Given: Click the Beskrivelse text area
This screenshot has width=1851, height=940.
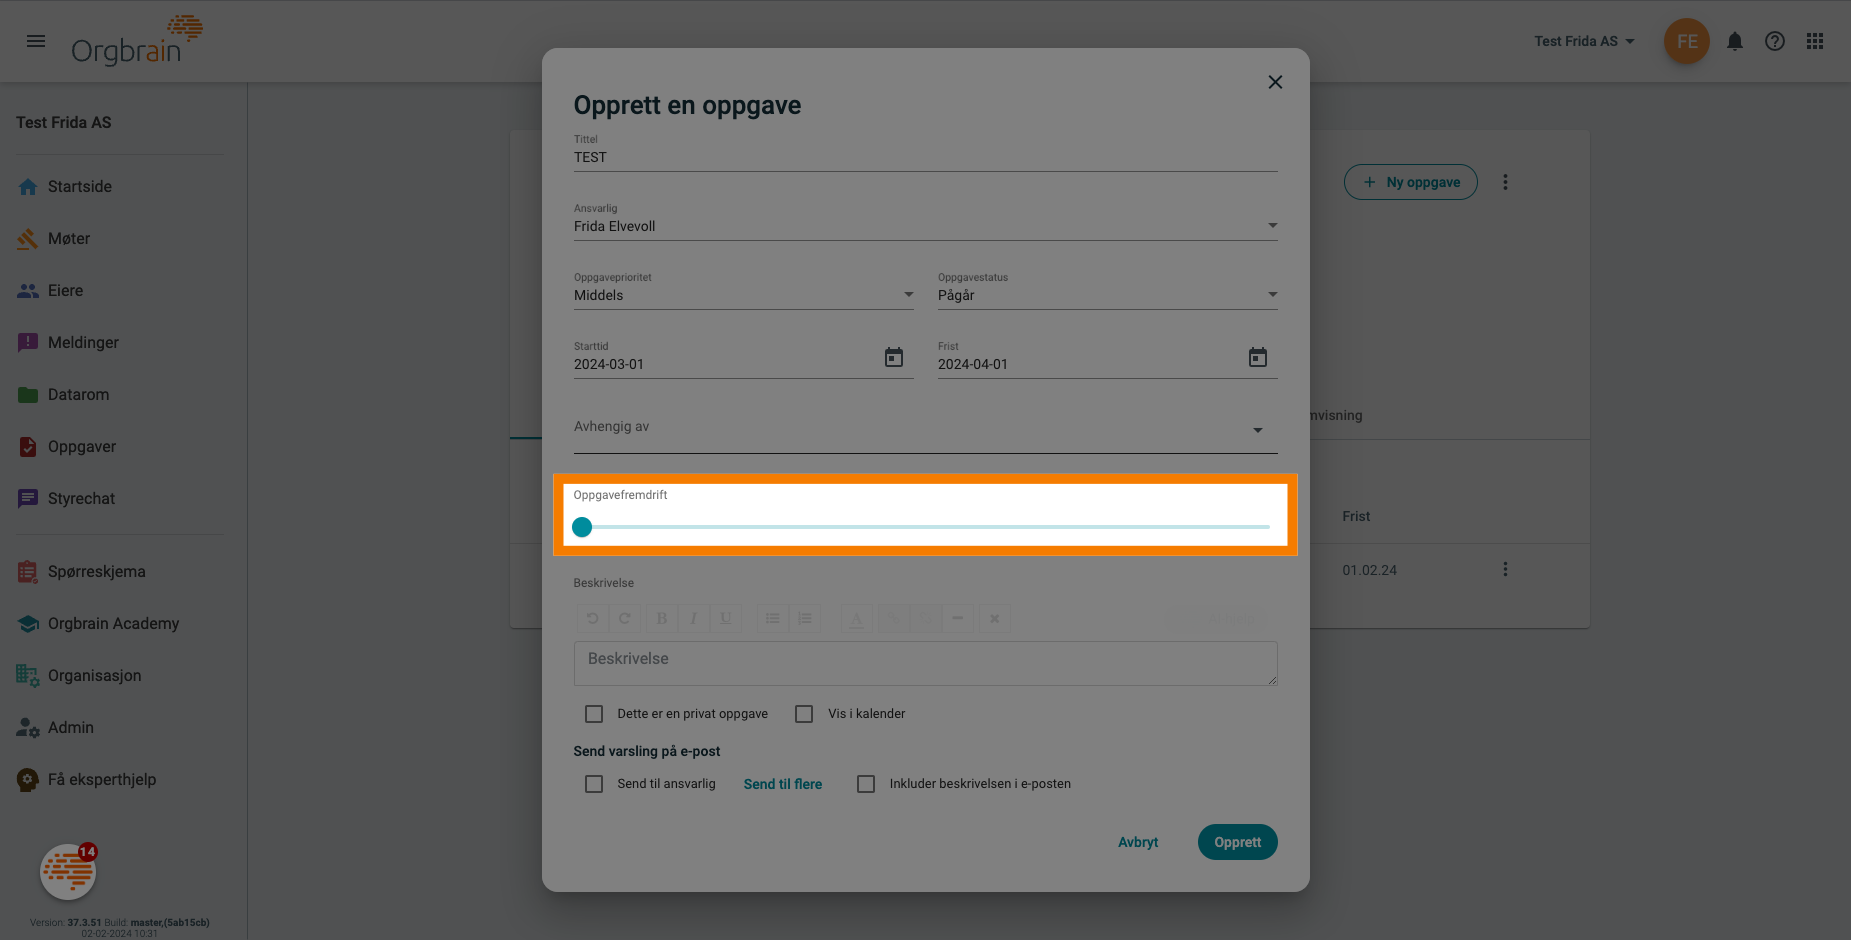Looking at the screenshot, I should (925, 663).
